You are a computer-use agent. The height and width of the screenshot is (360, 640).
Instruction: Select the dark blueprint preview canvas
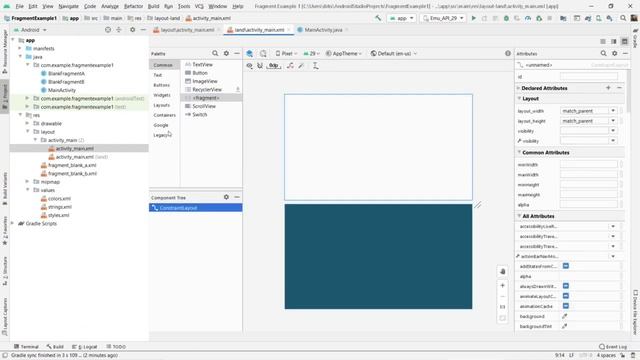(x=378, y=256)
